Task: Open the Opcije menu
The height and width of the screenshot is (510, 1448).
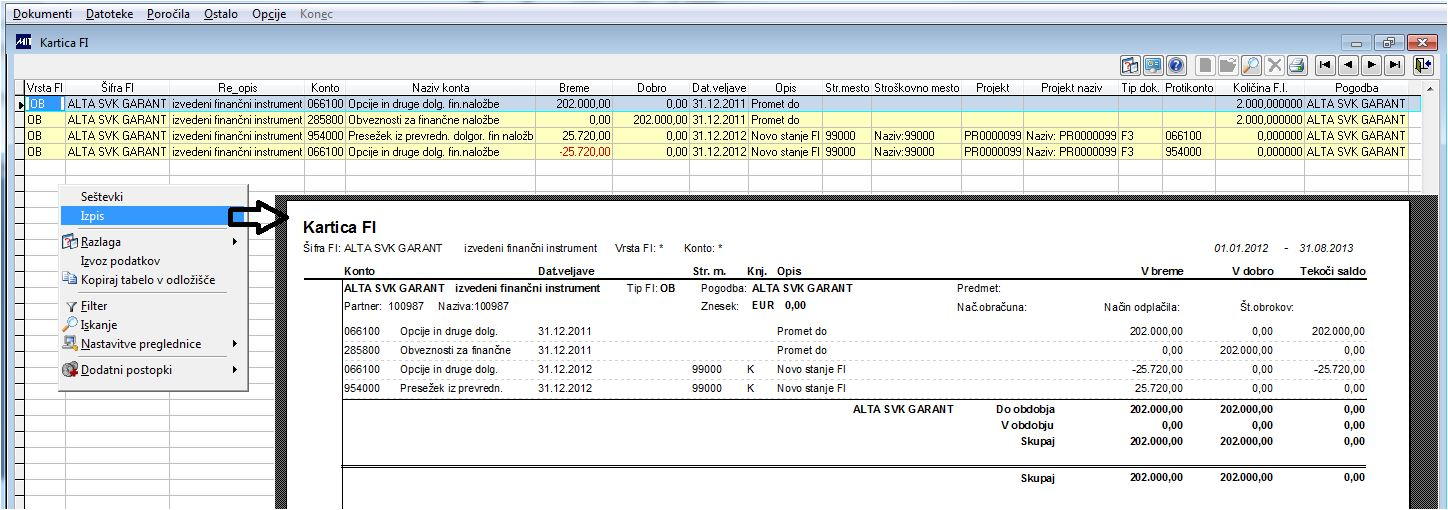Action: point(269,14)
